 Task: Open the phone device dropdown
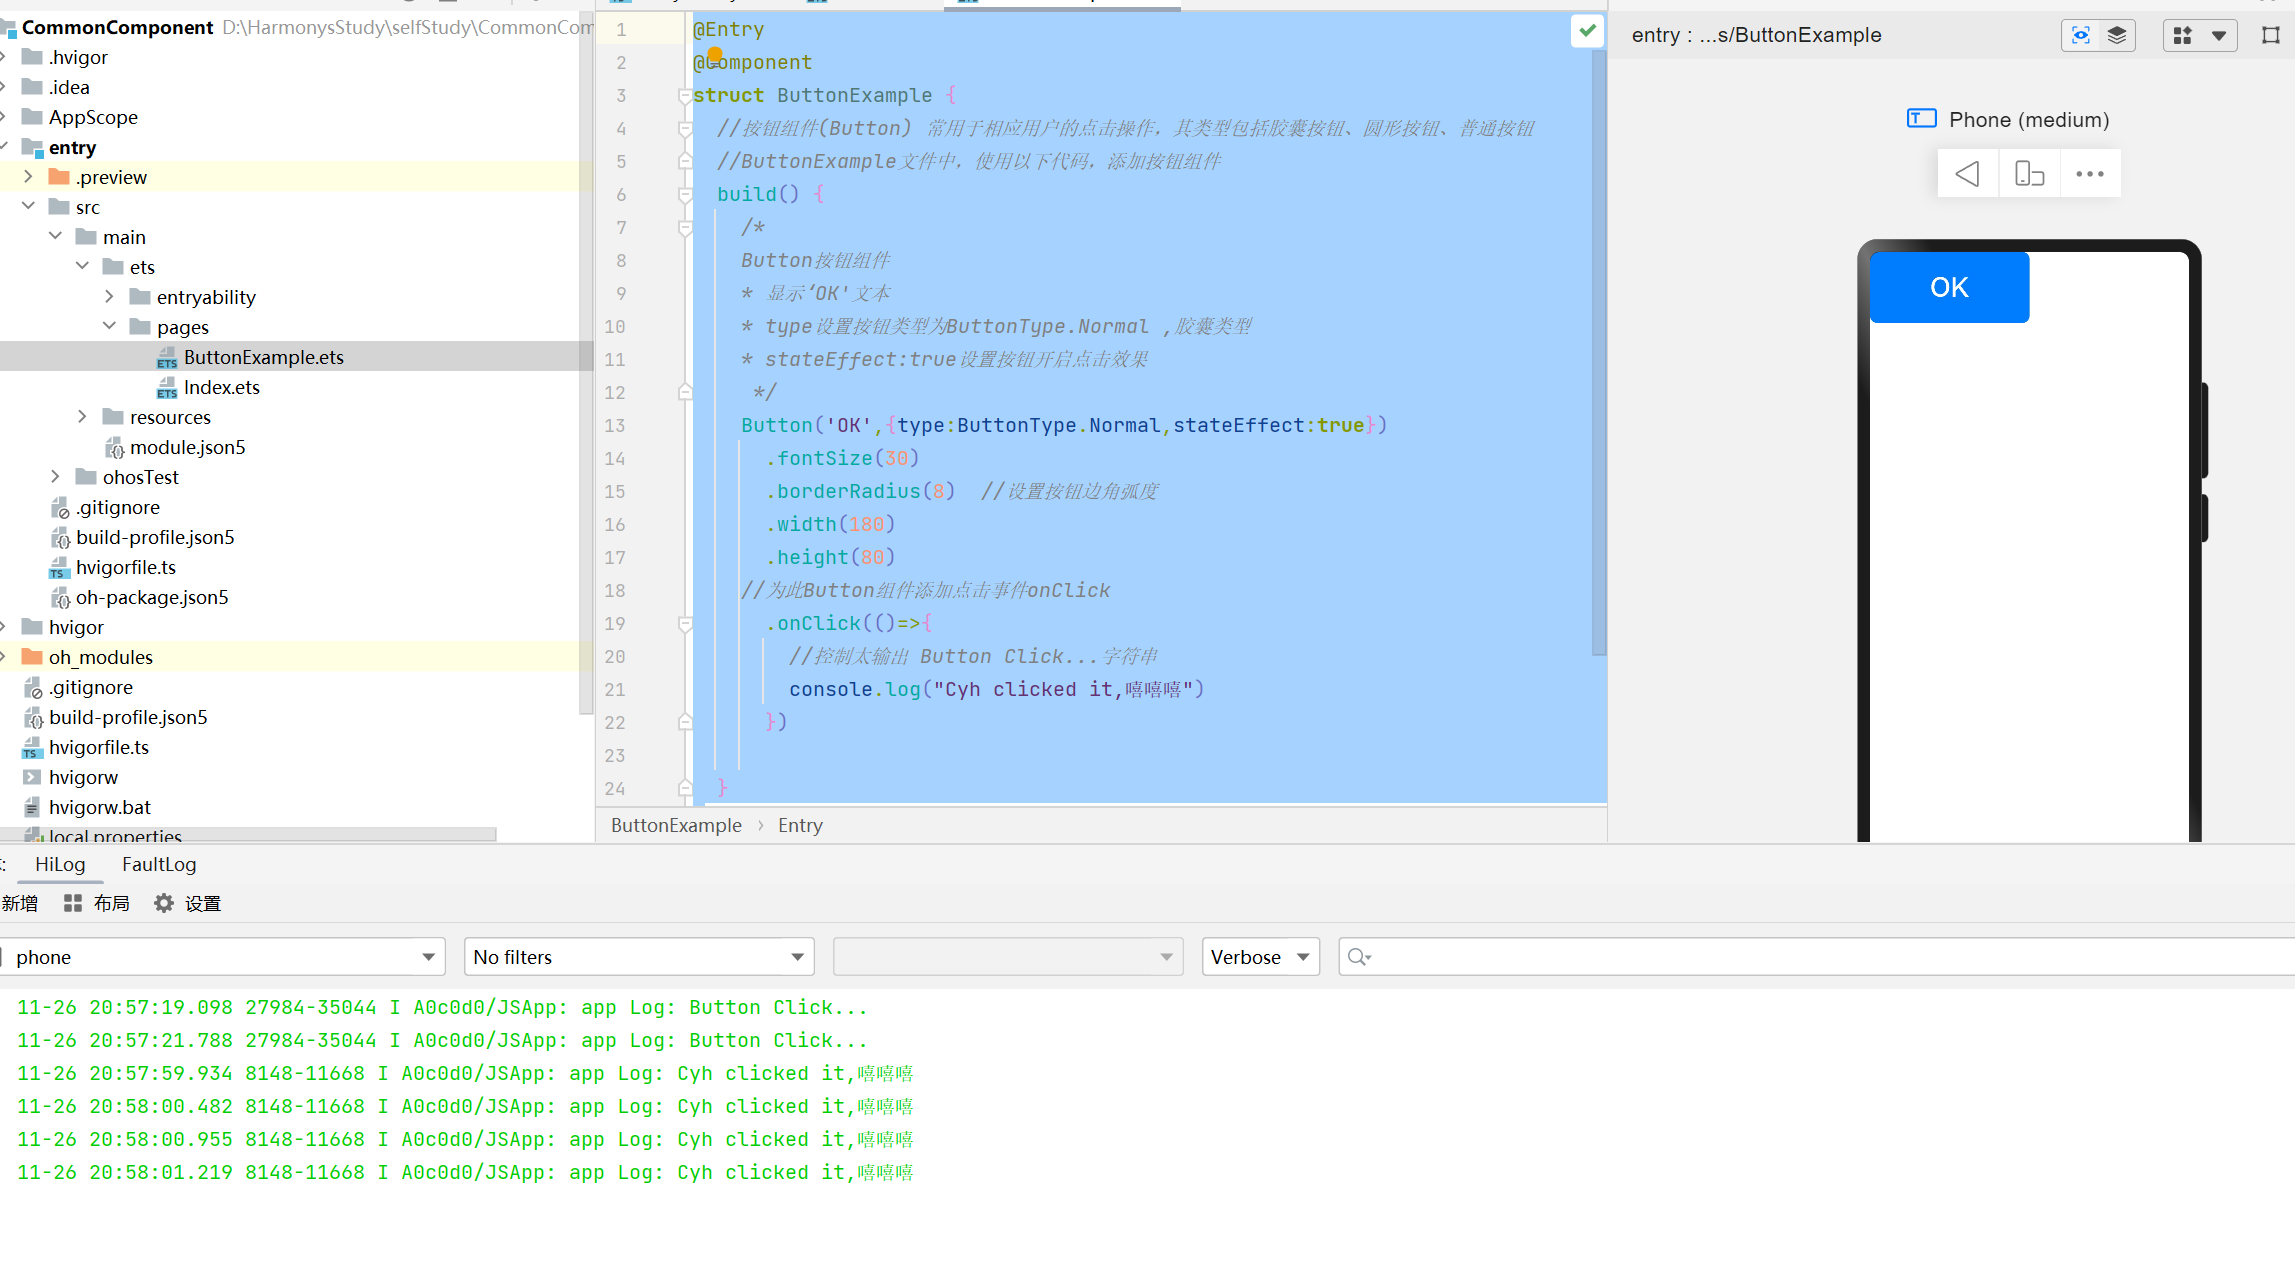pos(222,957)
